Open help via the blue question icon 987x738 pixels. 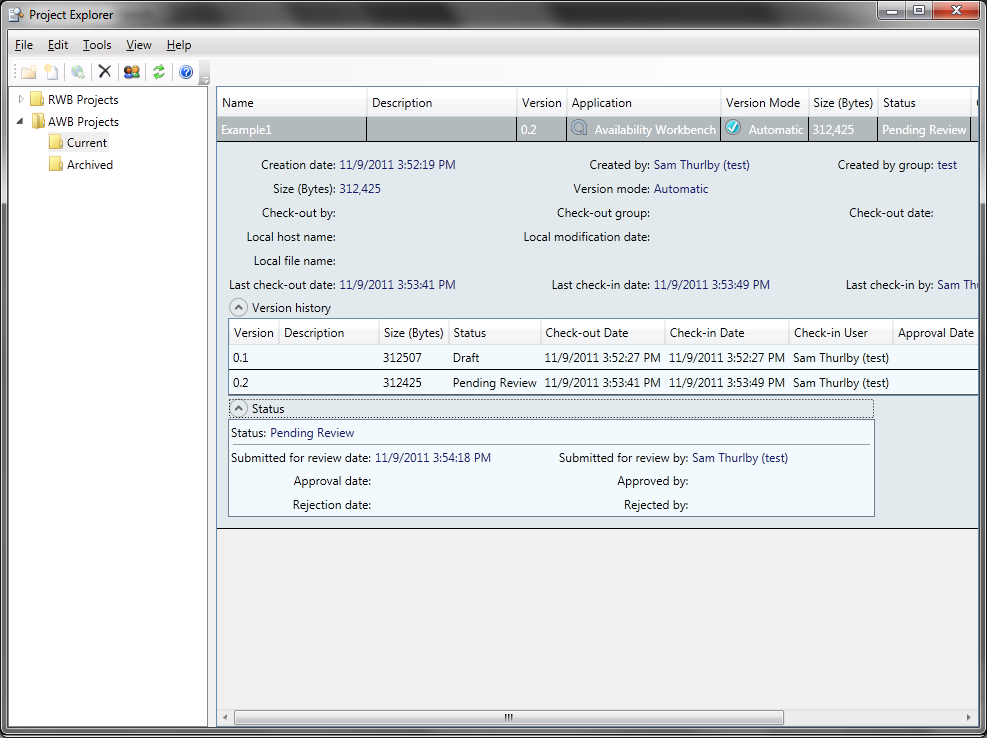click(185, 72)
